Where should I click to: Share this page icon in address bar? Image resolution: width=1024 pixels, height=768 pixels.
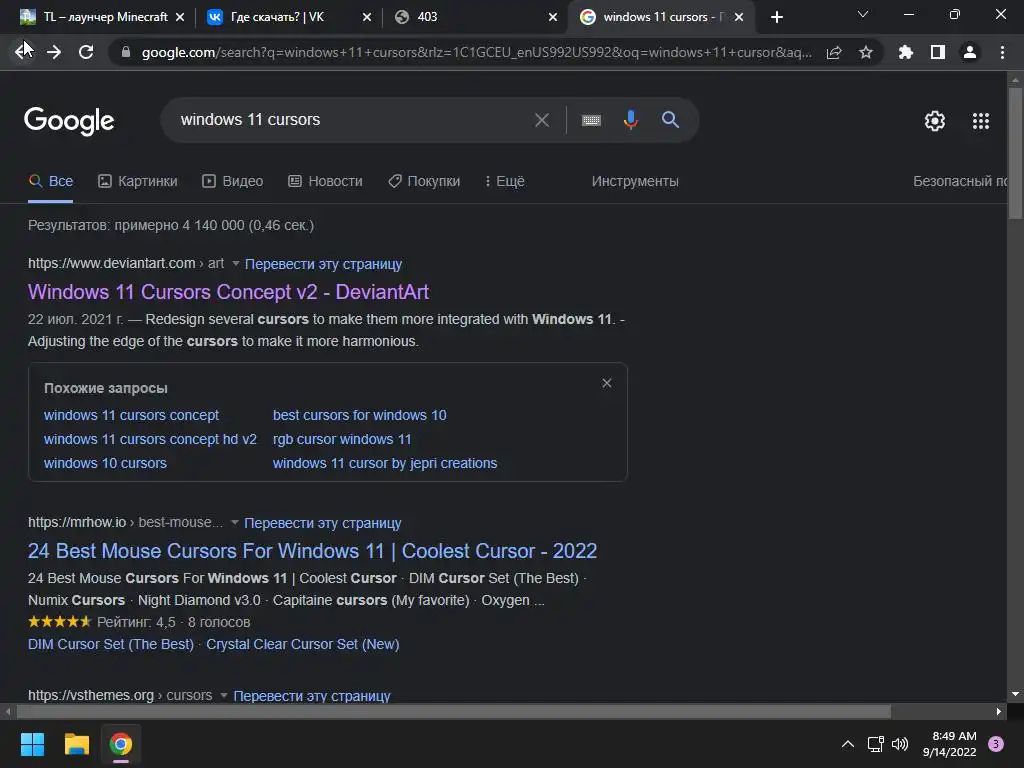(x=834, y=52)
